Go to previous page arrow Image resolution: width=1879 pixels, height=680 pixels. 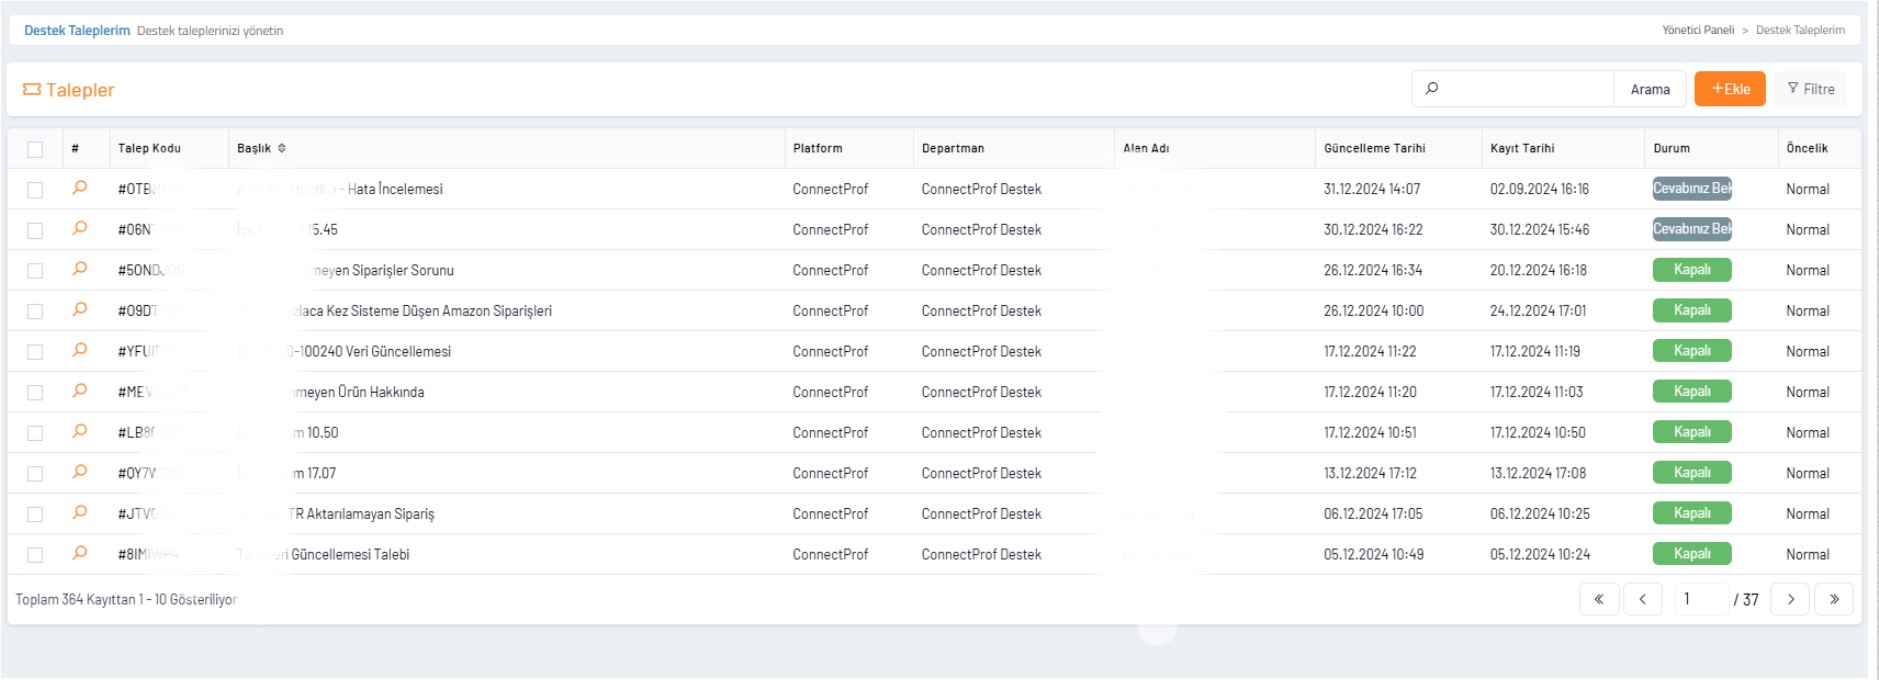point(1642,599)
